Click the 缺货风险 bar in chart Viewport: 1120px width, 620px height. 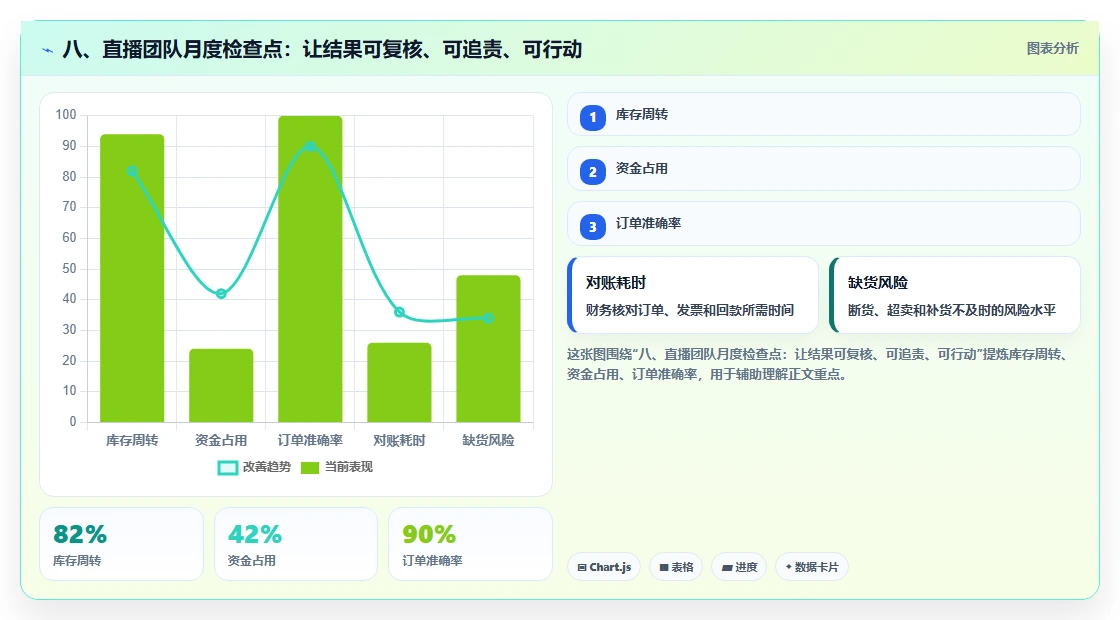pos(489,349)
